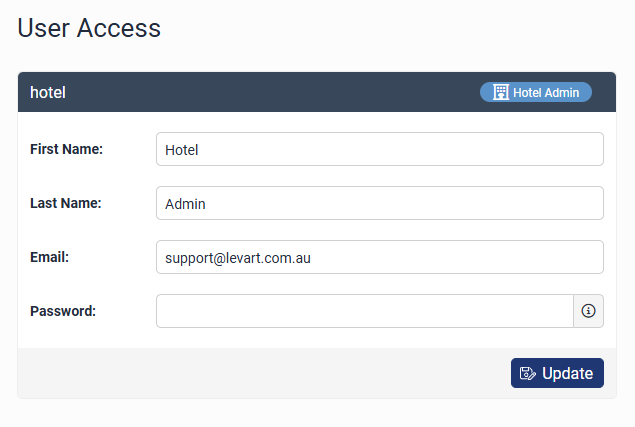Image resolution: width=635 pixels, height=427 pixels.
Task: Click the Email label
Action: [50, 257]
